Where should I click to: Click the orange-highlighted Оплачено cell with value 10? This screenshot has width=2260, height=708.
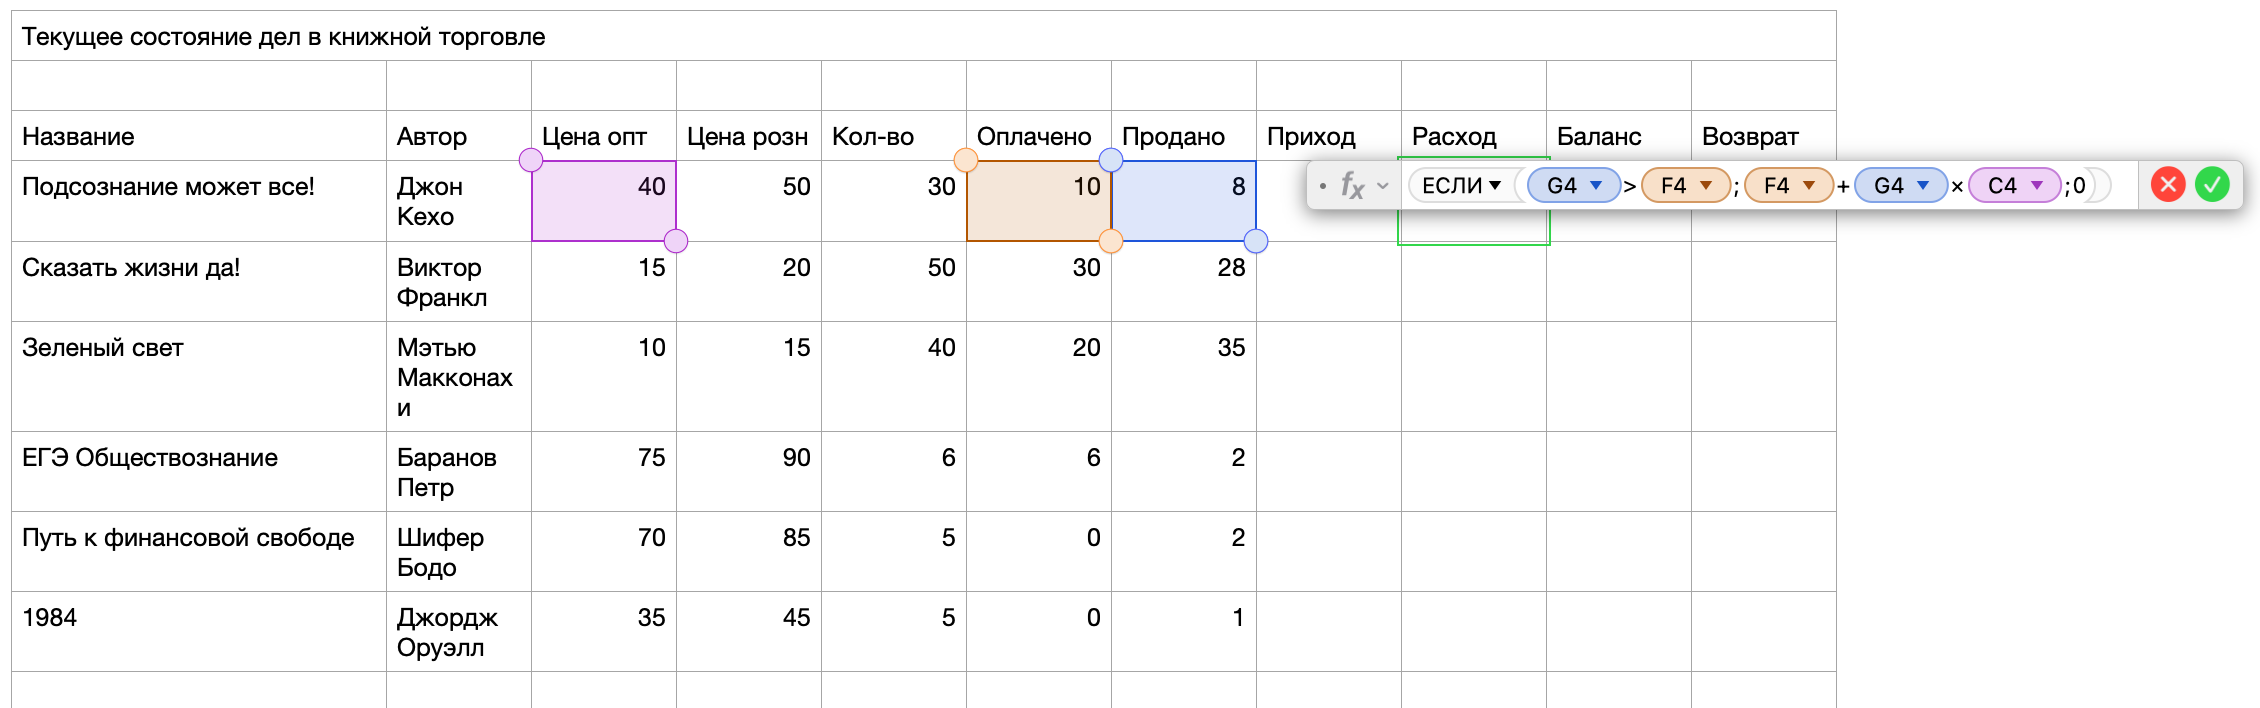1038,200
